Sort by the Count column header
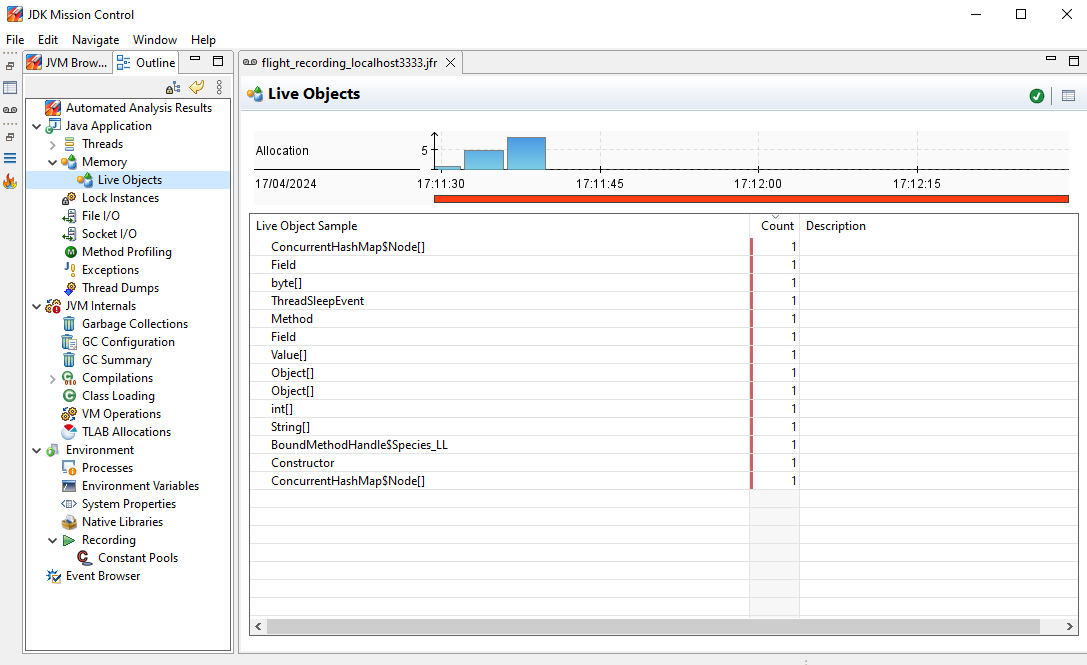Screen dimensions: 1087x665 (x=775, y=225)
